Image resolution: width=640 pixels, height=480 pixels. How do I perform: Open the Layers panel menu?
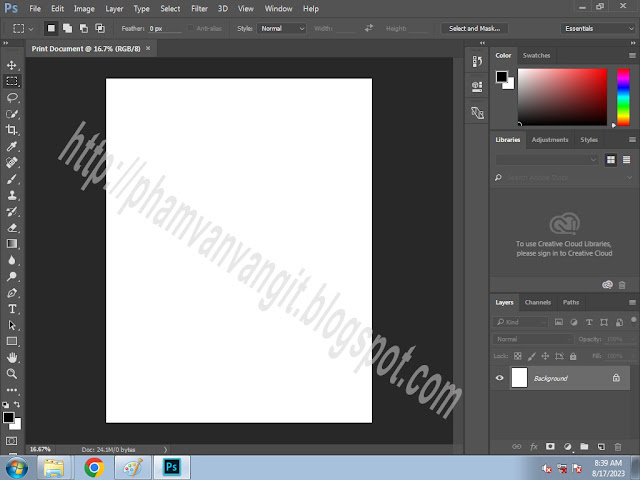(632, 302)
